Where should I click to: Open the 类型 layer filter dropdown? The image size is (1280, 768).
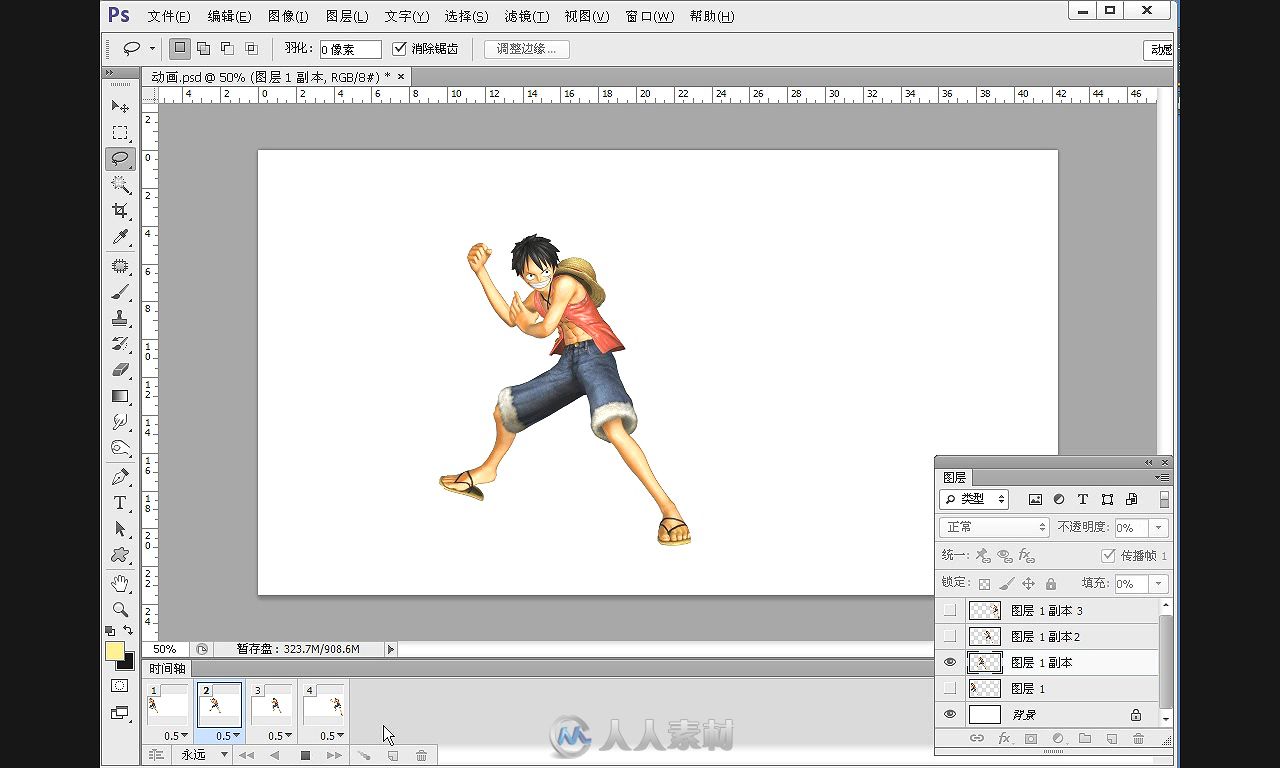[974, 499]
